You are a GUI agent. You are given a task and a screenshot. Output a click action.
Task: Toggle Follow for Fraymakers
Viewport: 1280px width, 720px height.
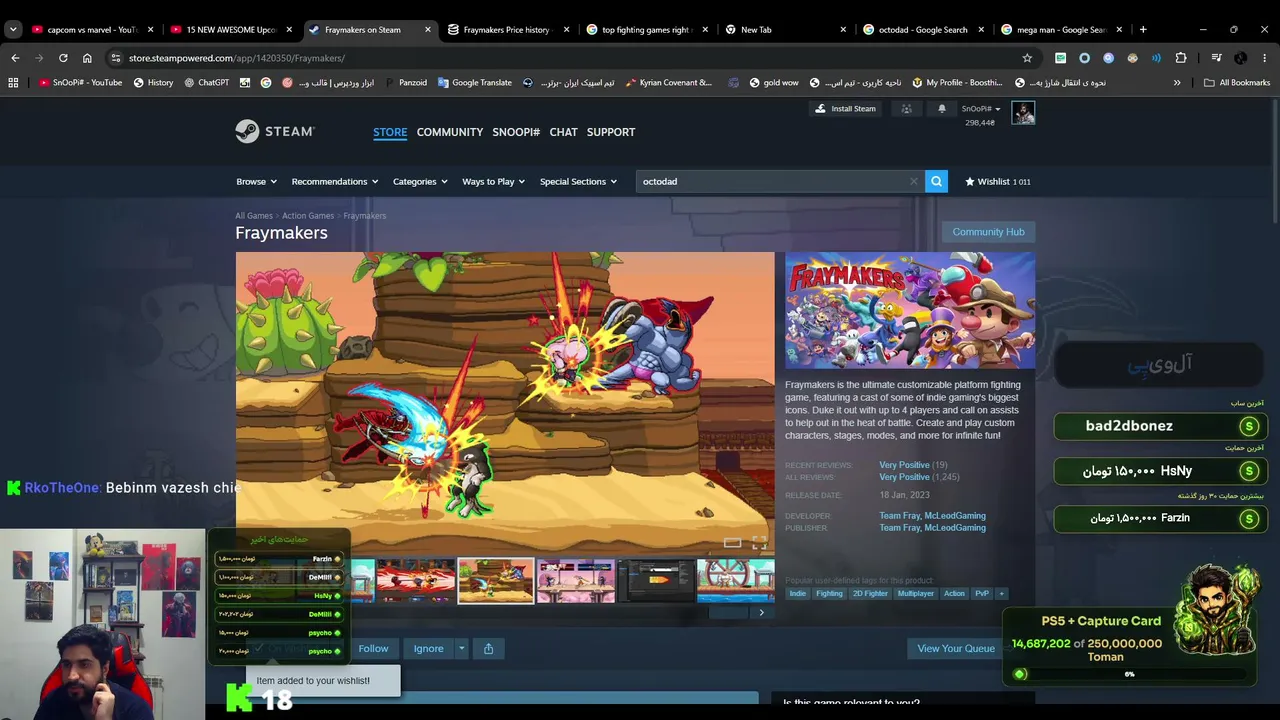(x=373, y=648)
